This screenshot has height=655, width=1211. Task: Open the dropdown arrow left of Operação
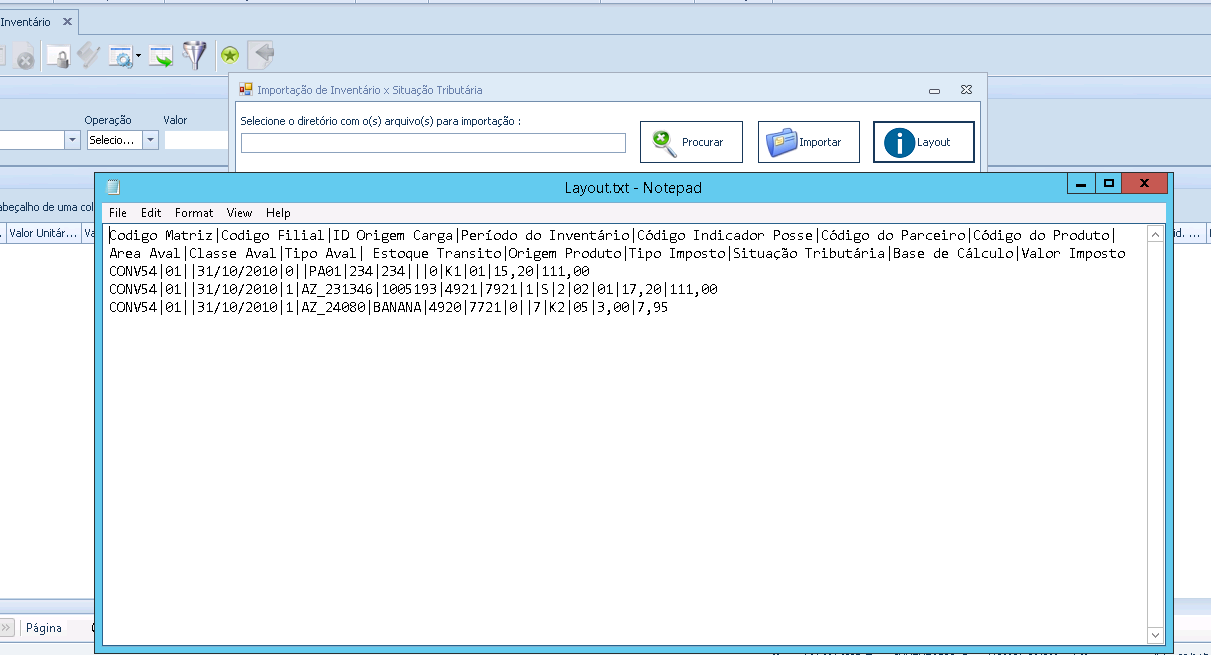tap(72, 140)
